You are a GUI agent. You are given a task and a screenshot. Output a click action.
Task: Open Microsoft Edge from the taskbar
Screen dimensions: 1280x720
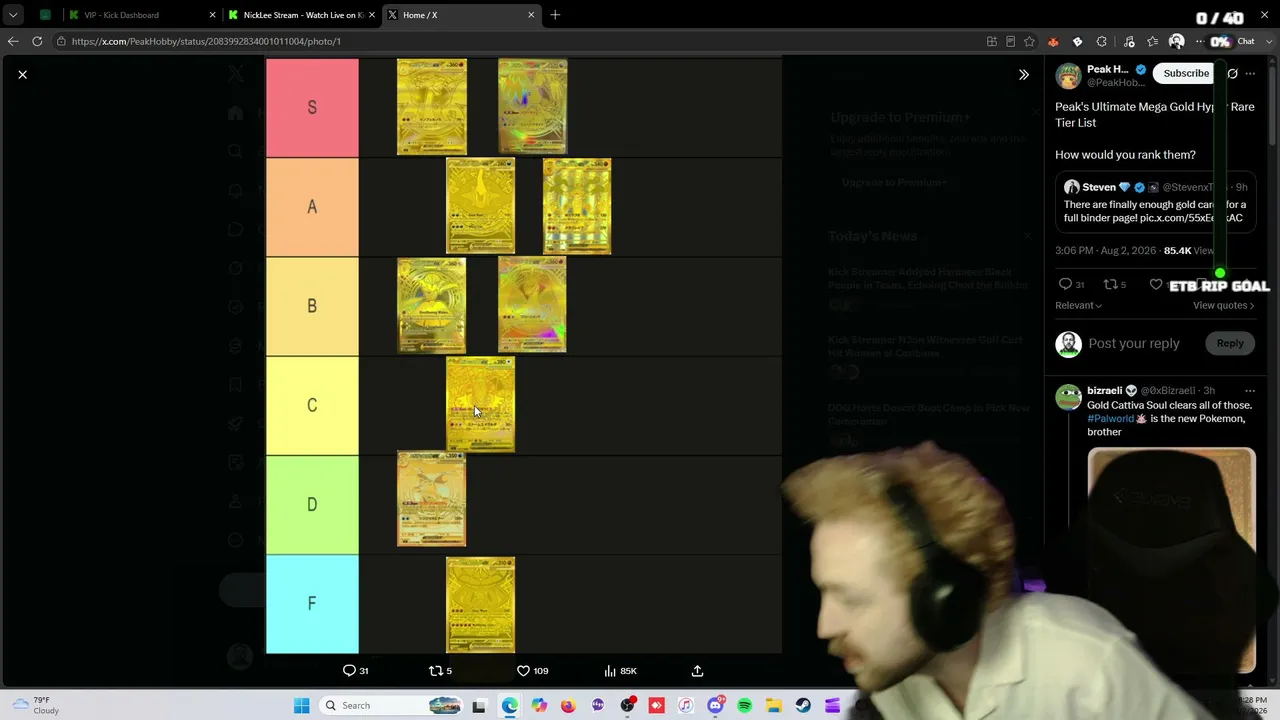(509, 706)
